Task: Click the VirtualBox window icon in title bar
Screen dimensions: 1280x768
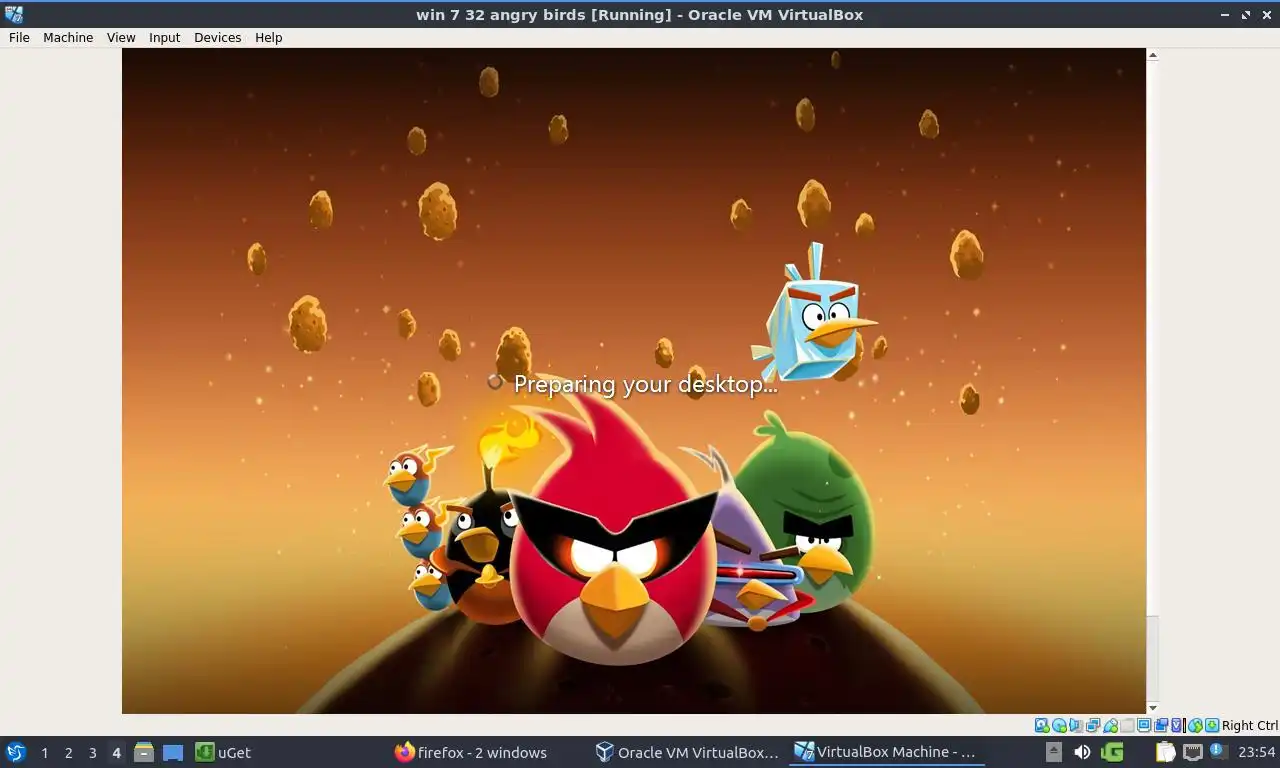Action: (14, 14)
